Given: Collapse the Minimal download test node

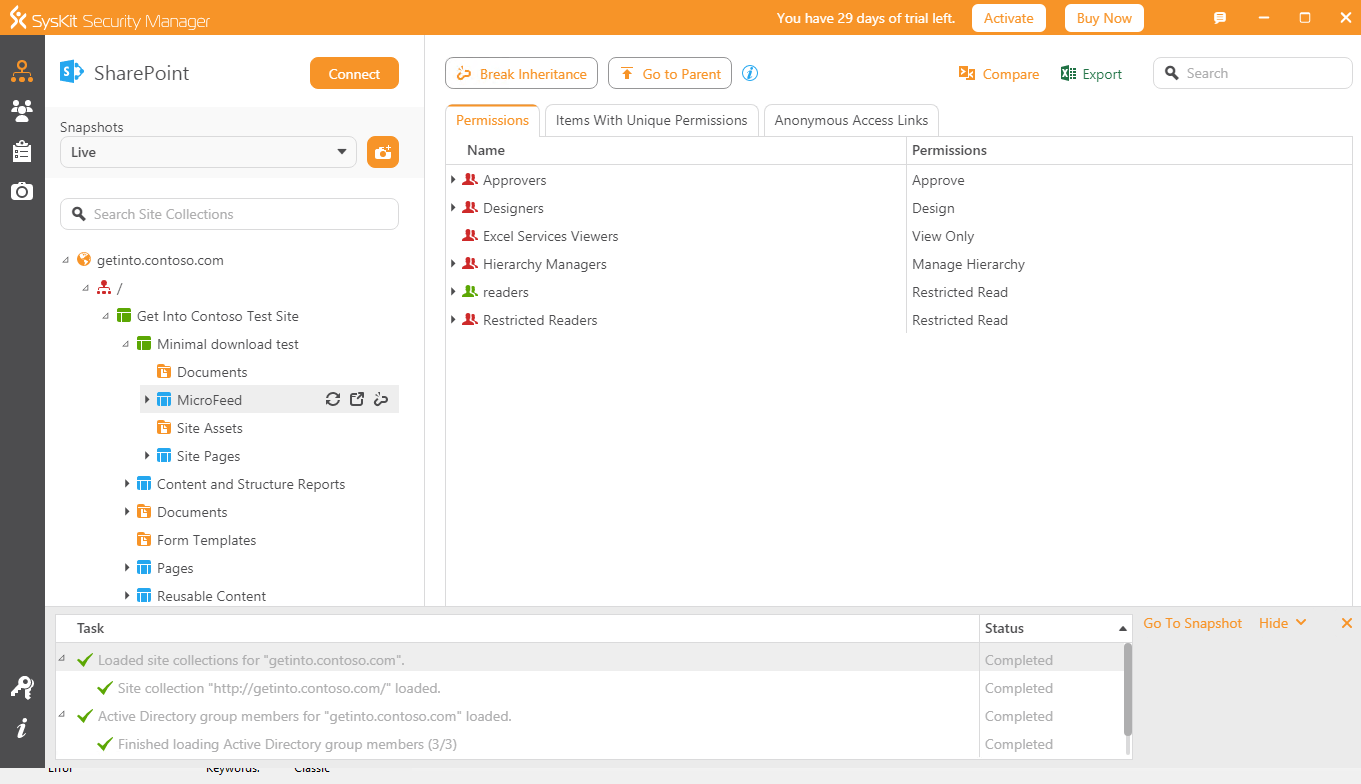Looking at the screenshot, I should click(x=126, y=344).
